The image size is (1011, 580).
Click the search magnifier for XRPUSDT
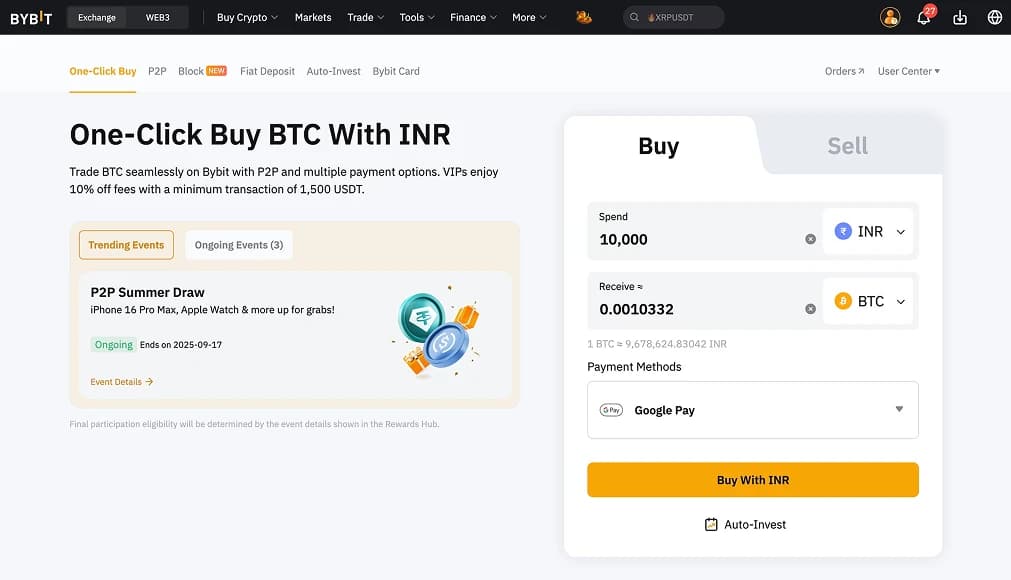pos(634,17)
